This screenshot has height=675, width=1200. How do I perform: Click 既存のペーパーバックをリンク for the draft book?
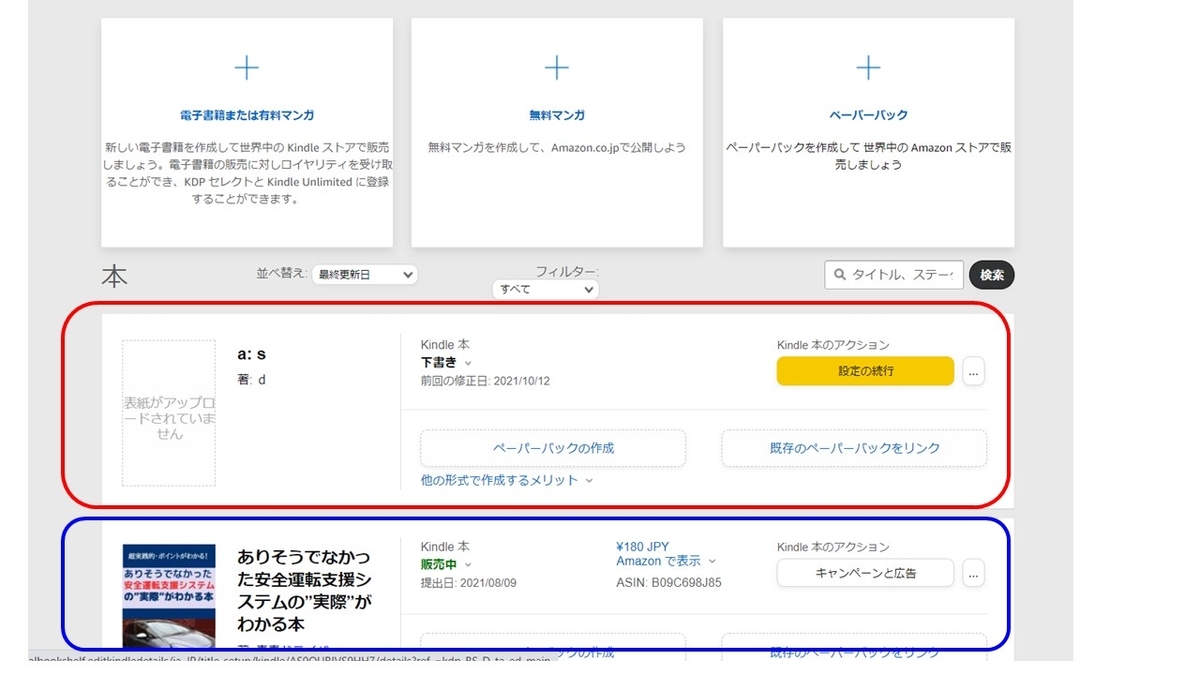pos(853,448)
